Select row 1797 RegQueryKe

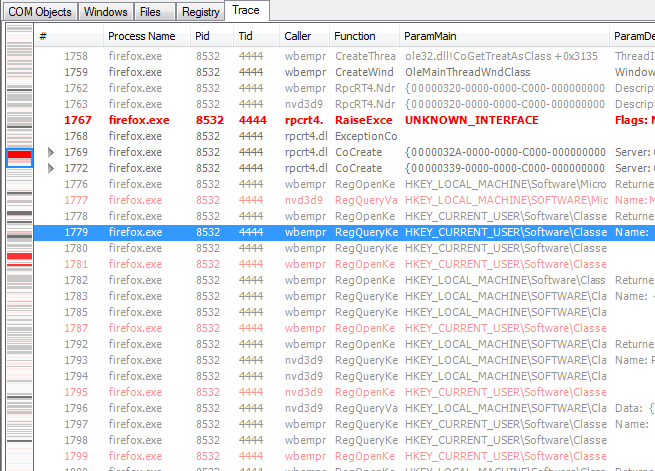344,424
